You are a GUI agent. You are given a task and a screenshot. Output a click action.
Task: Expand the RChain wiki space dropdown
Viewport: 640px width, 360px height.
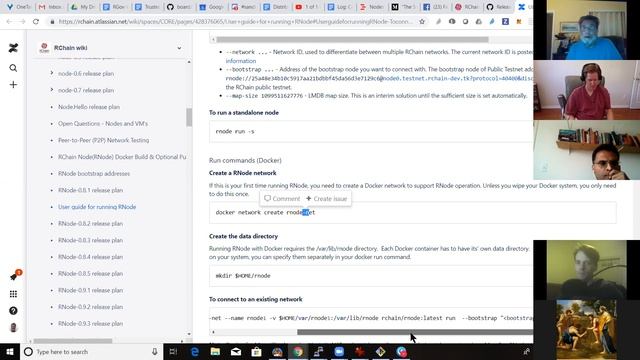[179, 48]
